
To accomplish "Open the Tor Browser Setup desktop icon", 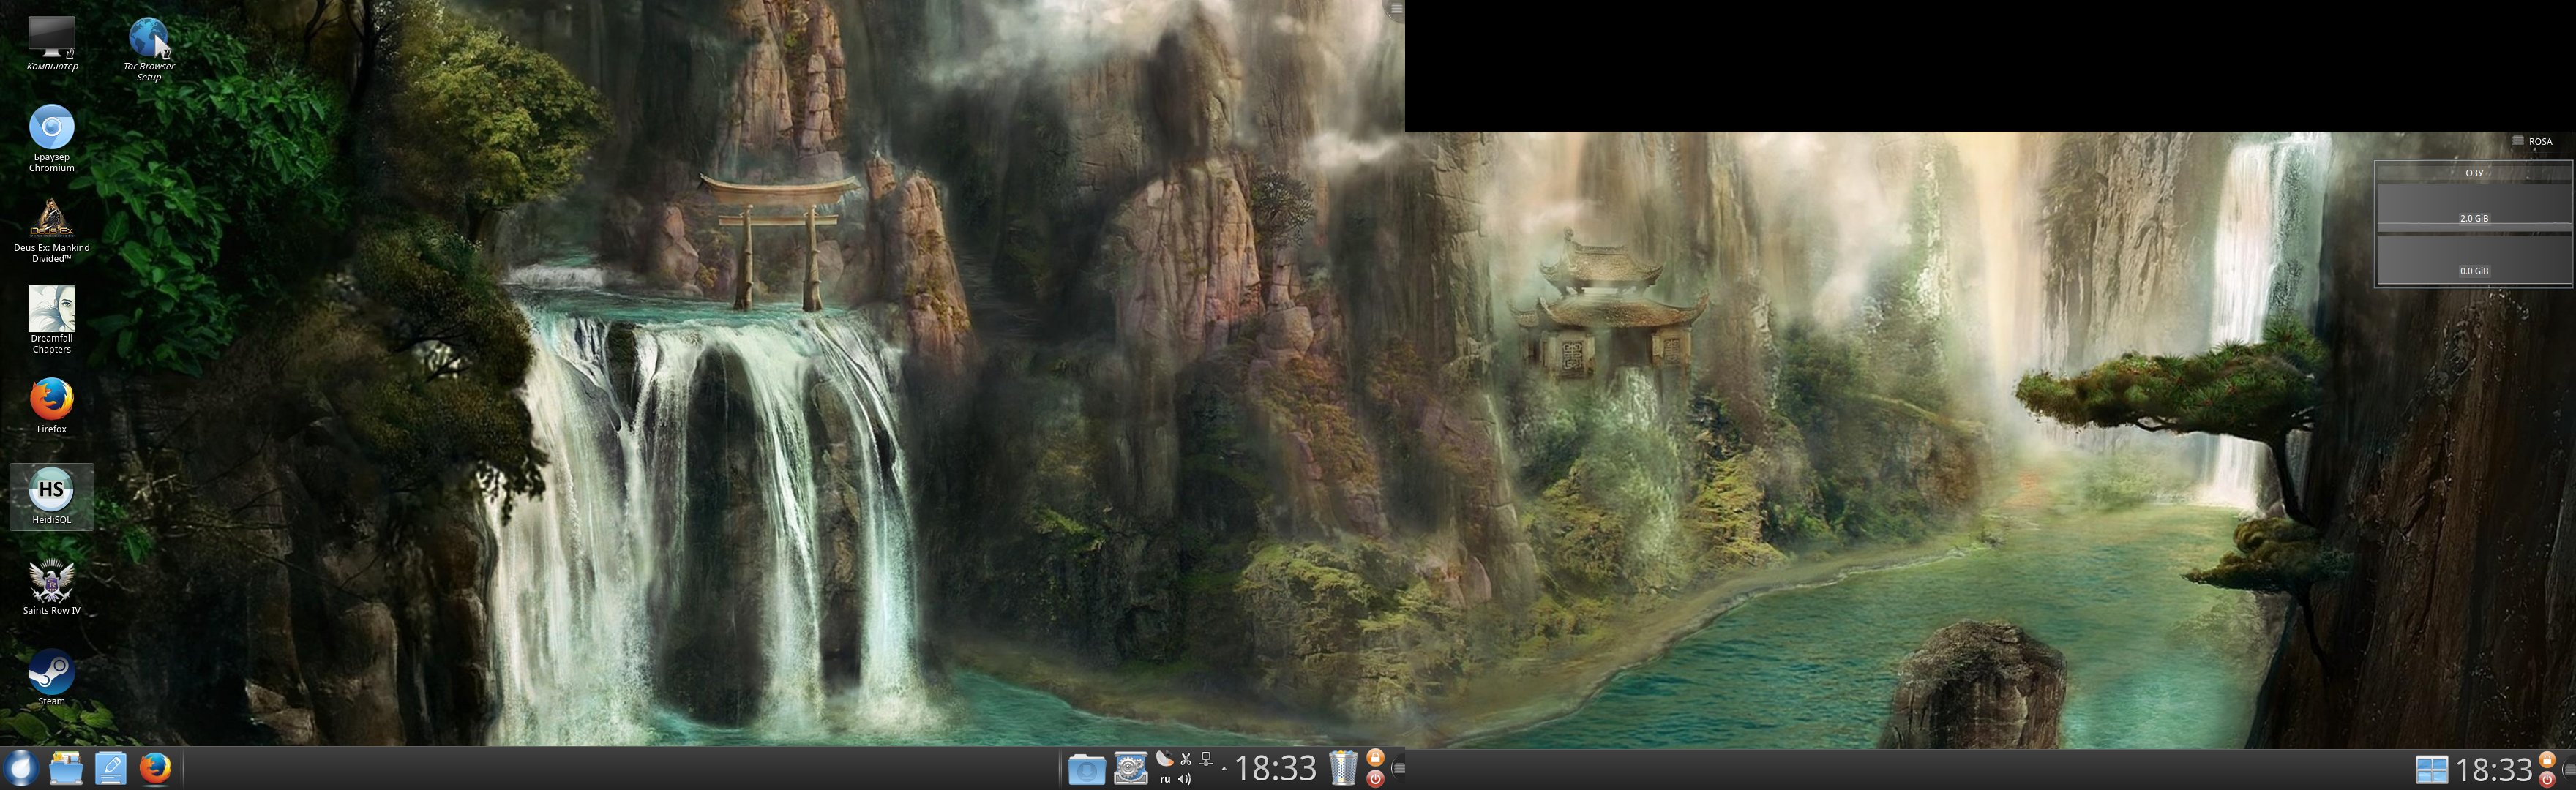I will [x=148, y=40].
